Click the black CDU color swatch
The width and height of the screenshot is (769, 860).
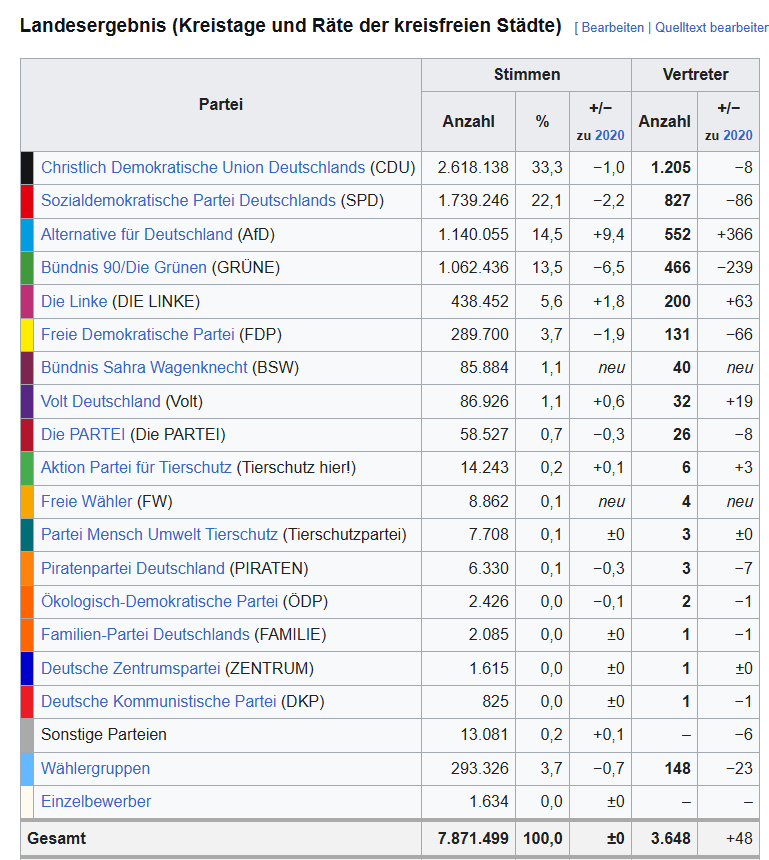pyautogui.click(x=27, y=167)
